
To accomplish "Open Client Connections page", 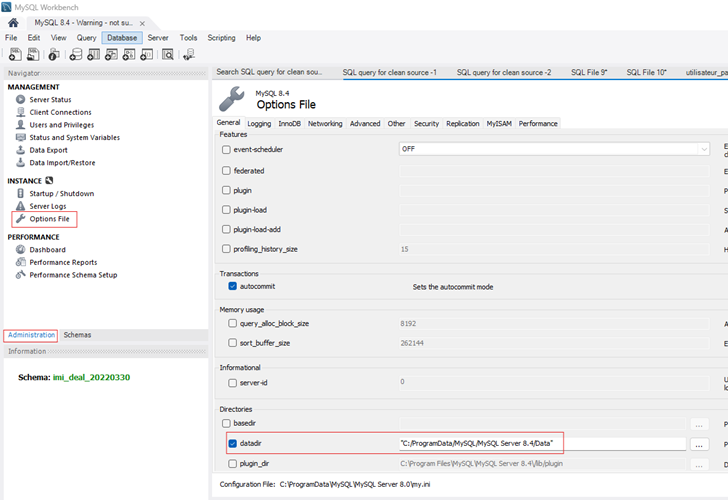I will coord(60,112).
